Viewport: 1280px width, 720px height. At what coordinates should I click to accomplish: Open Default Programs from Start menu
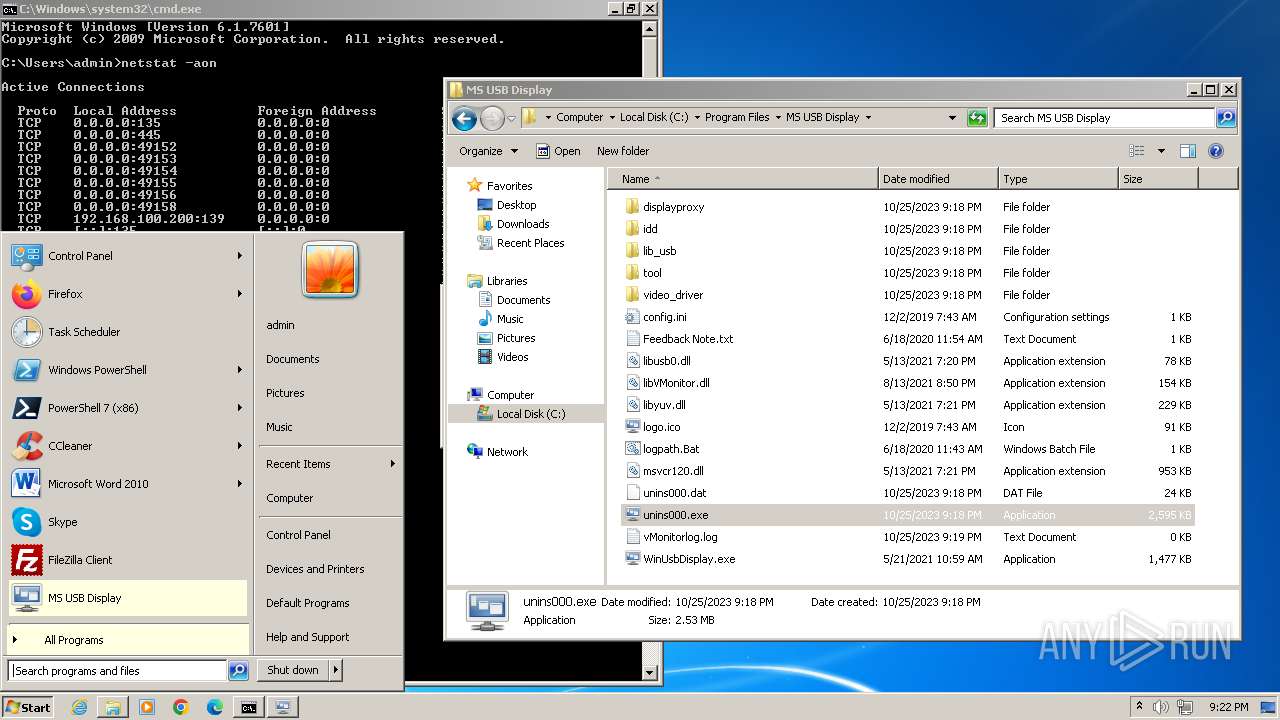coord(308,603)
